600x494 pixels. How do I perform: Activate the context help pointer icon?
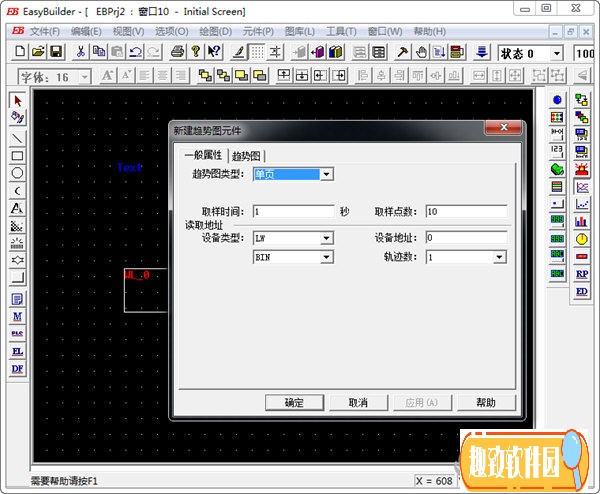click(x=214, y=52)
